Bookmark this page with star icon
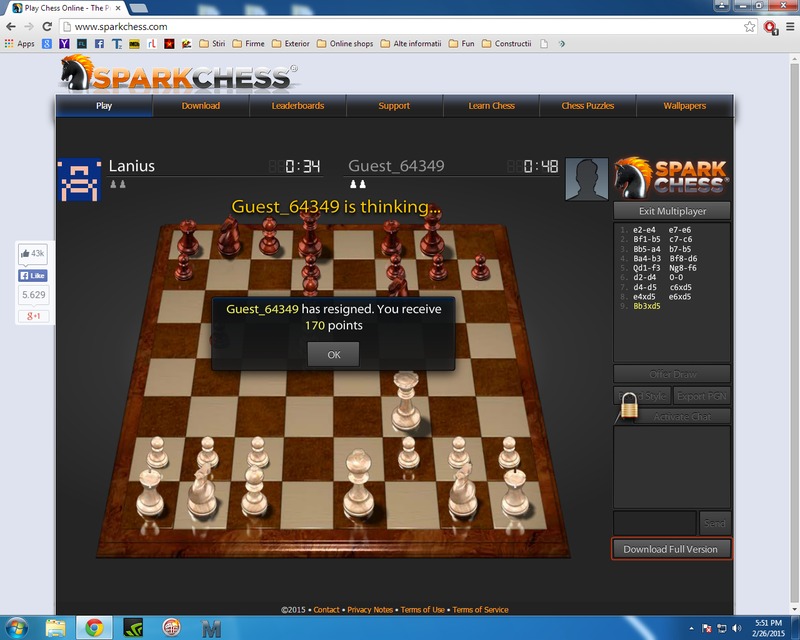Viewport: 800px width, 640px height. (x=749, y=27)
